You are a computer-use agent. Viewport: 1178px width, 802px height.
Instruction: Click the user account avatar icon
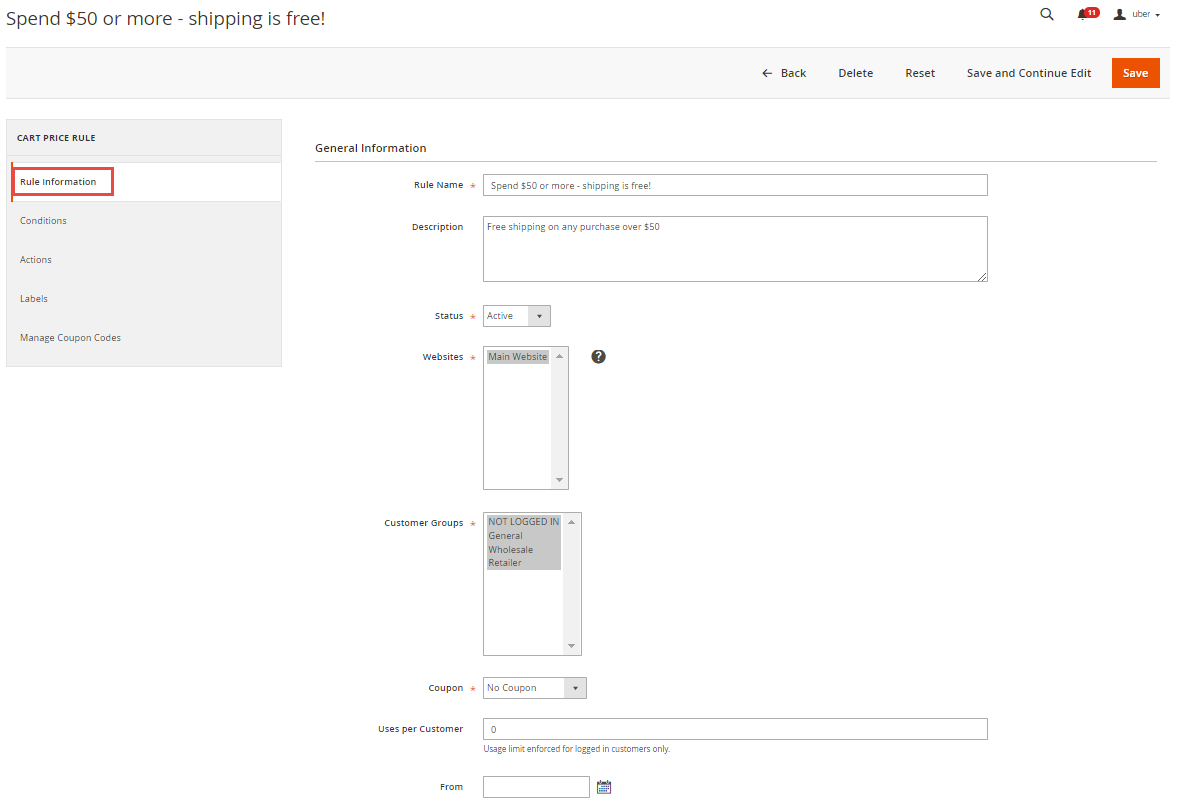pyautogui.click(x=1119, y=14)
